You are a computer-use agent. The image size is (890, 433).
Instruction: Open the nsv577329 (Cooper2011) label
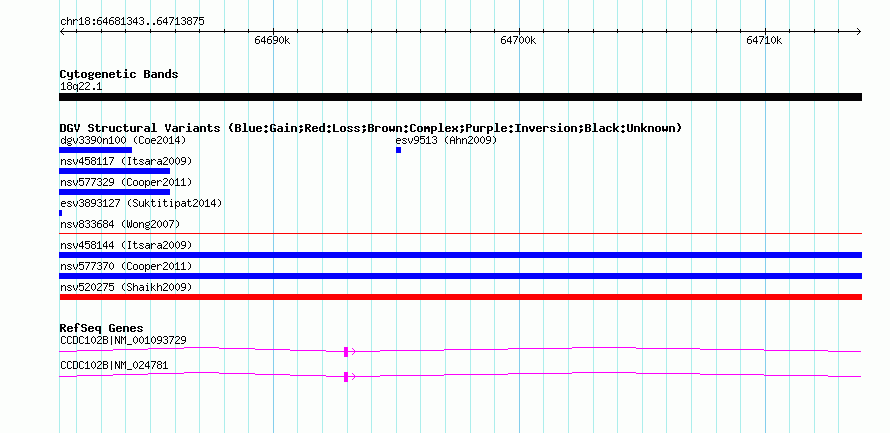coord(126,183)
